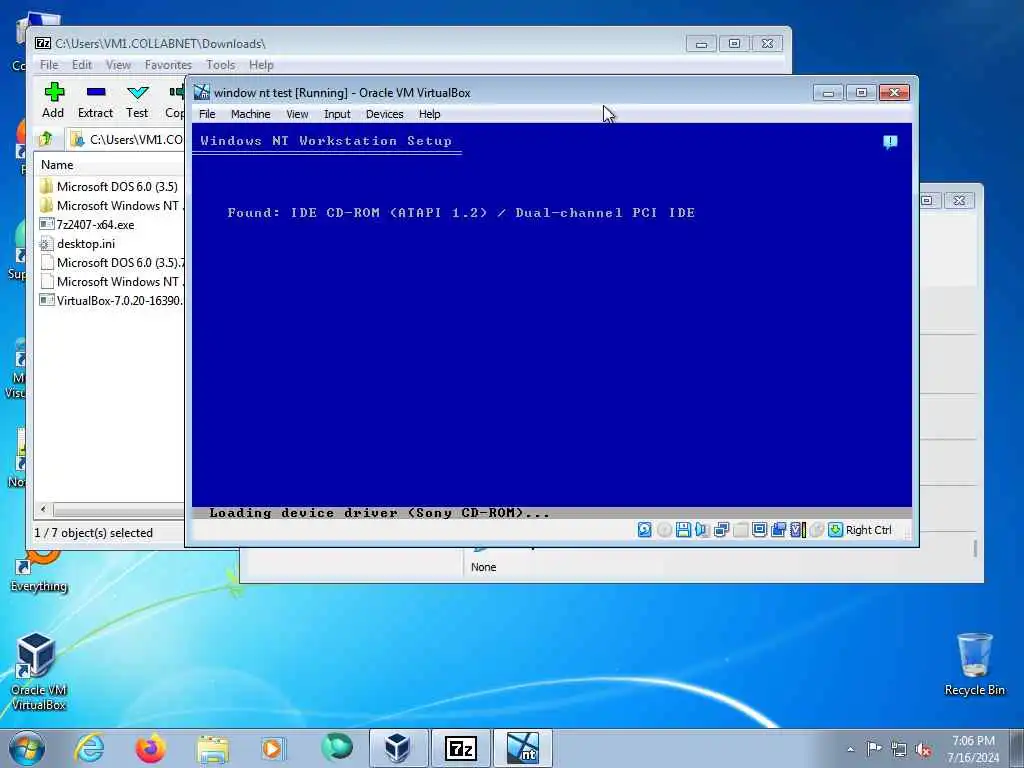
Task: Go up one folder level in 7-Zip
Action: coord(46,139)
